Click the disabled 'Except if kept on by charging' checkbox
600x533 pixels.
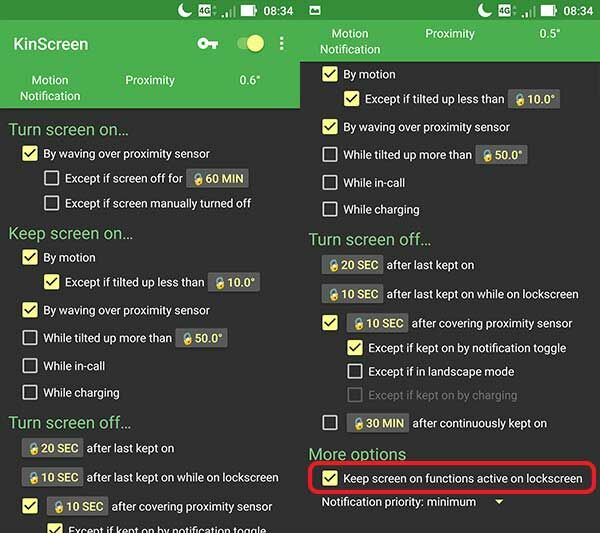pyautogui.click(x=354, y=396)
